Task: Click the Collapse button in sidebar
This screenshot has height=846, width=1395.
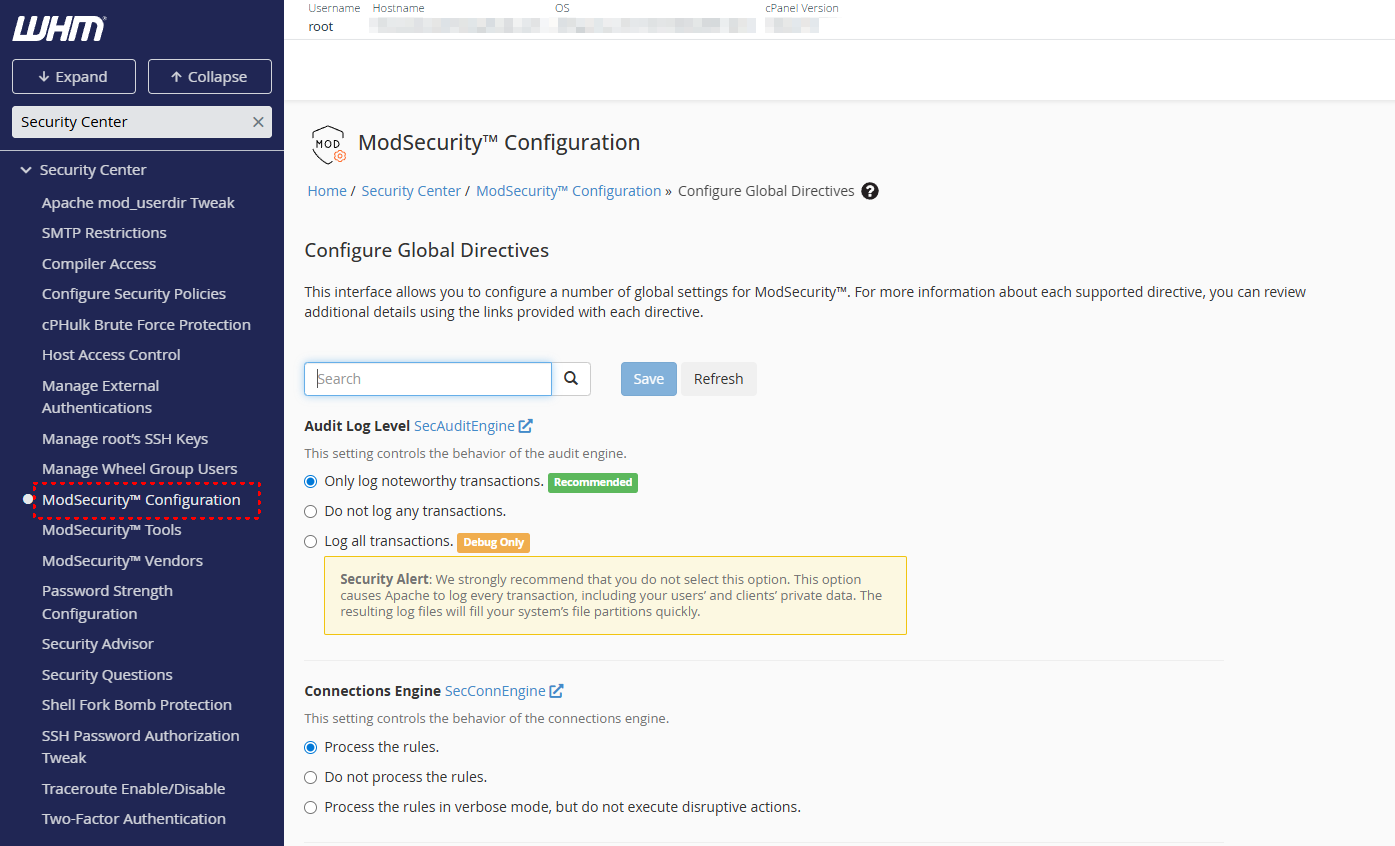Action: pyautogui.click(x=210, y=77)
